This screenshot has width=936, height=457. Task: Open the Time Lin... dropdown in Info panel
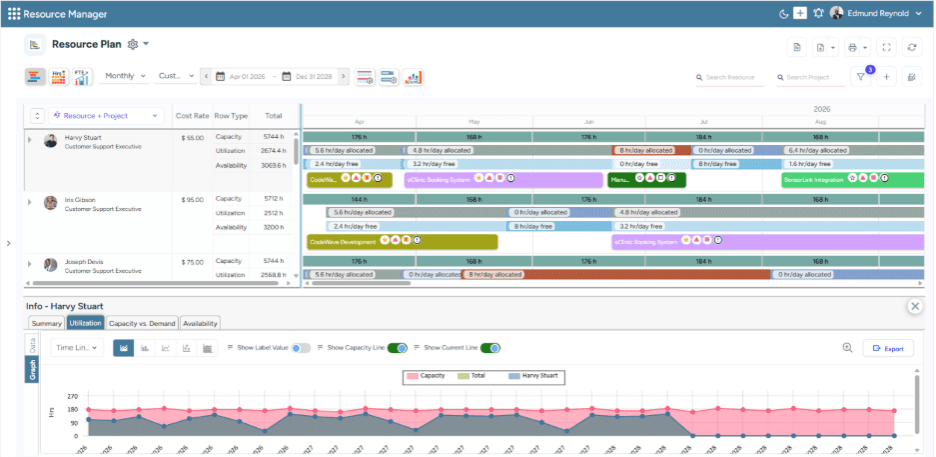point(77,348)
